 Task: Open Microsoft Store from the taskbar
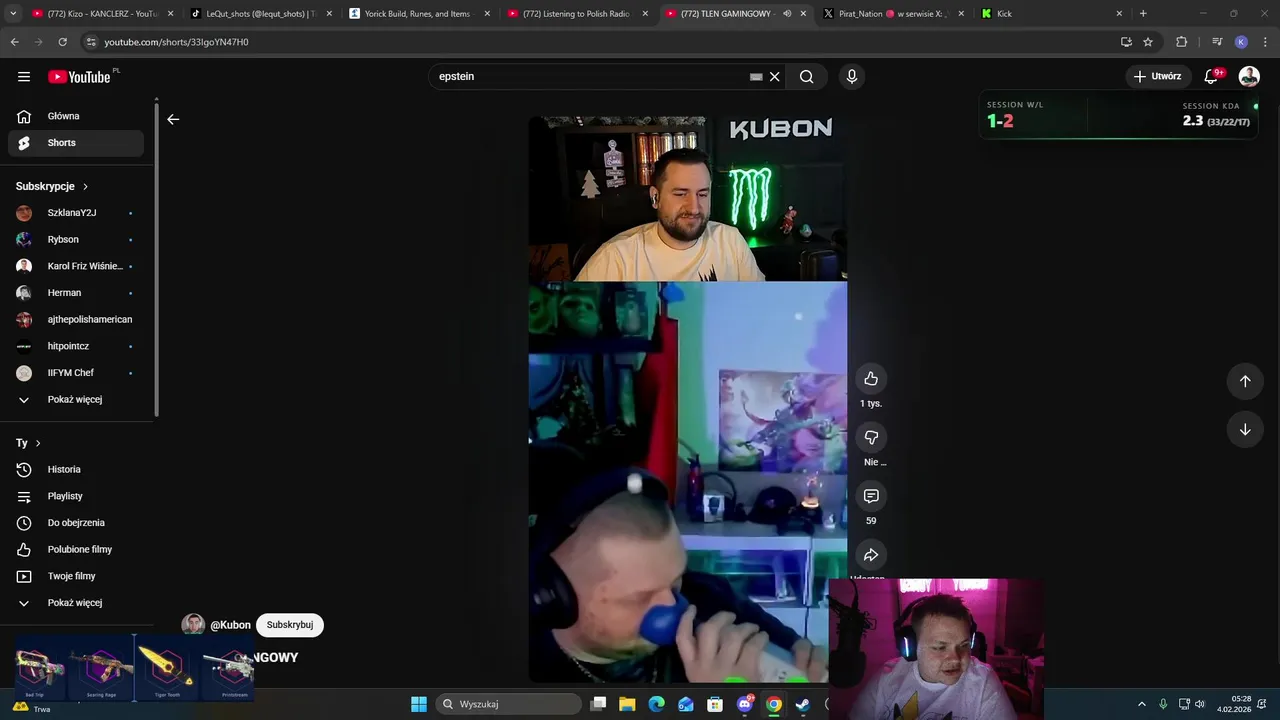click(715, 704)
